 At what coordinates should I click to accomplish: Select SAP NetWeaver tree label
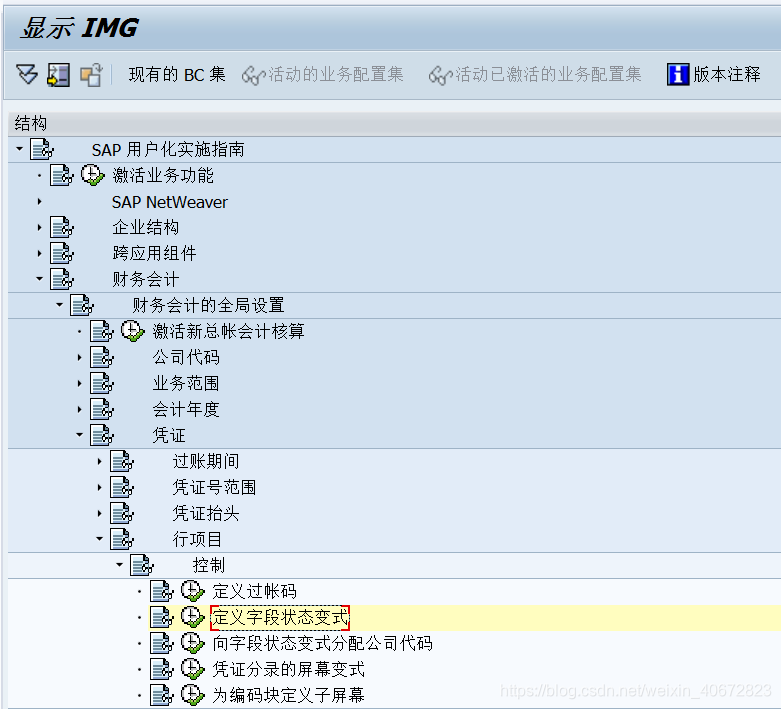[169, 202]
